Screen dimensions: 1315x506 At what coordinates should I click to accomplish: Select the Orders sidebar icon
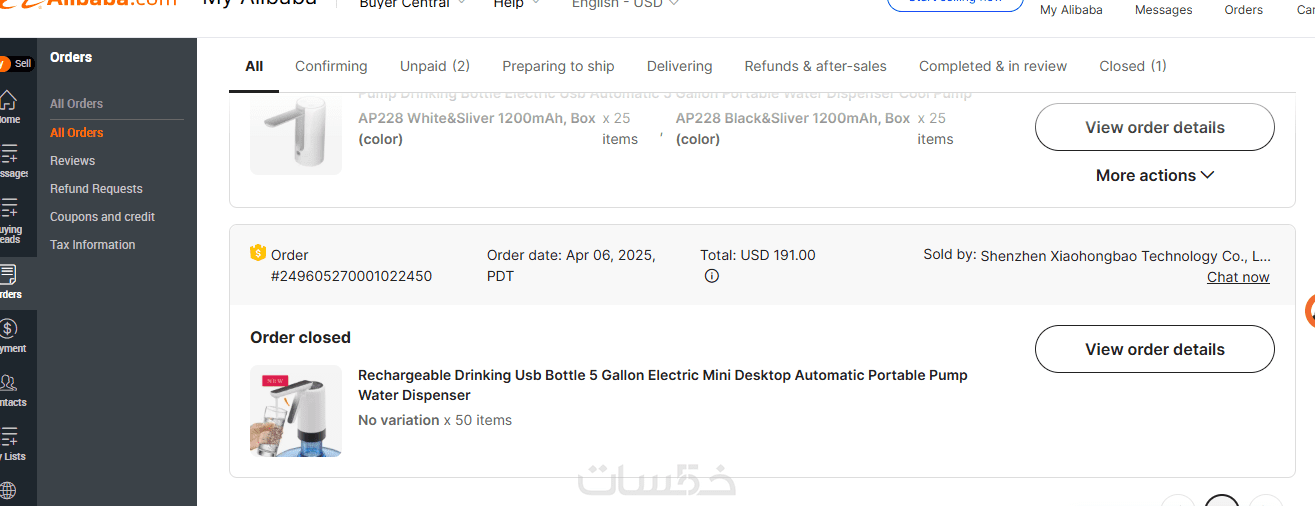point(8,277)
